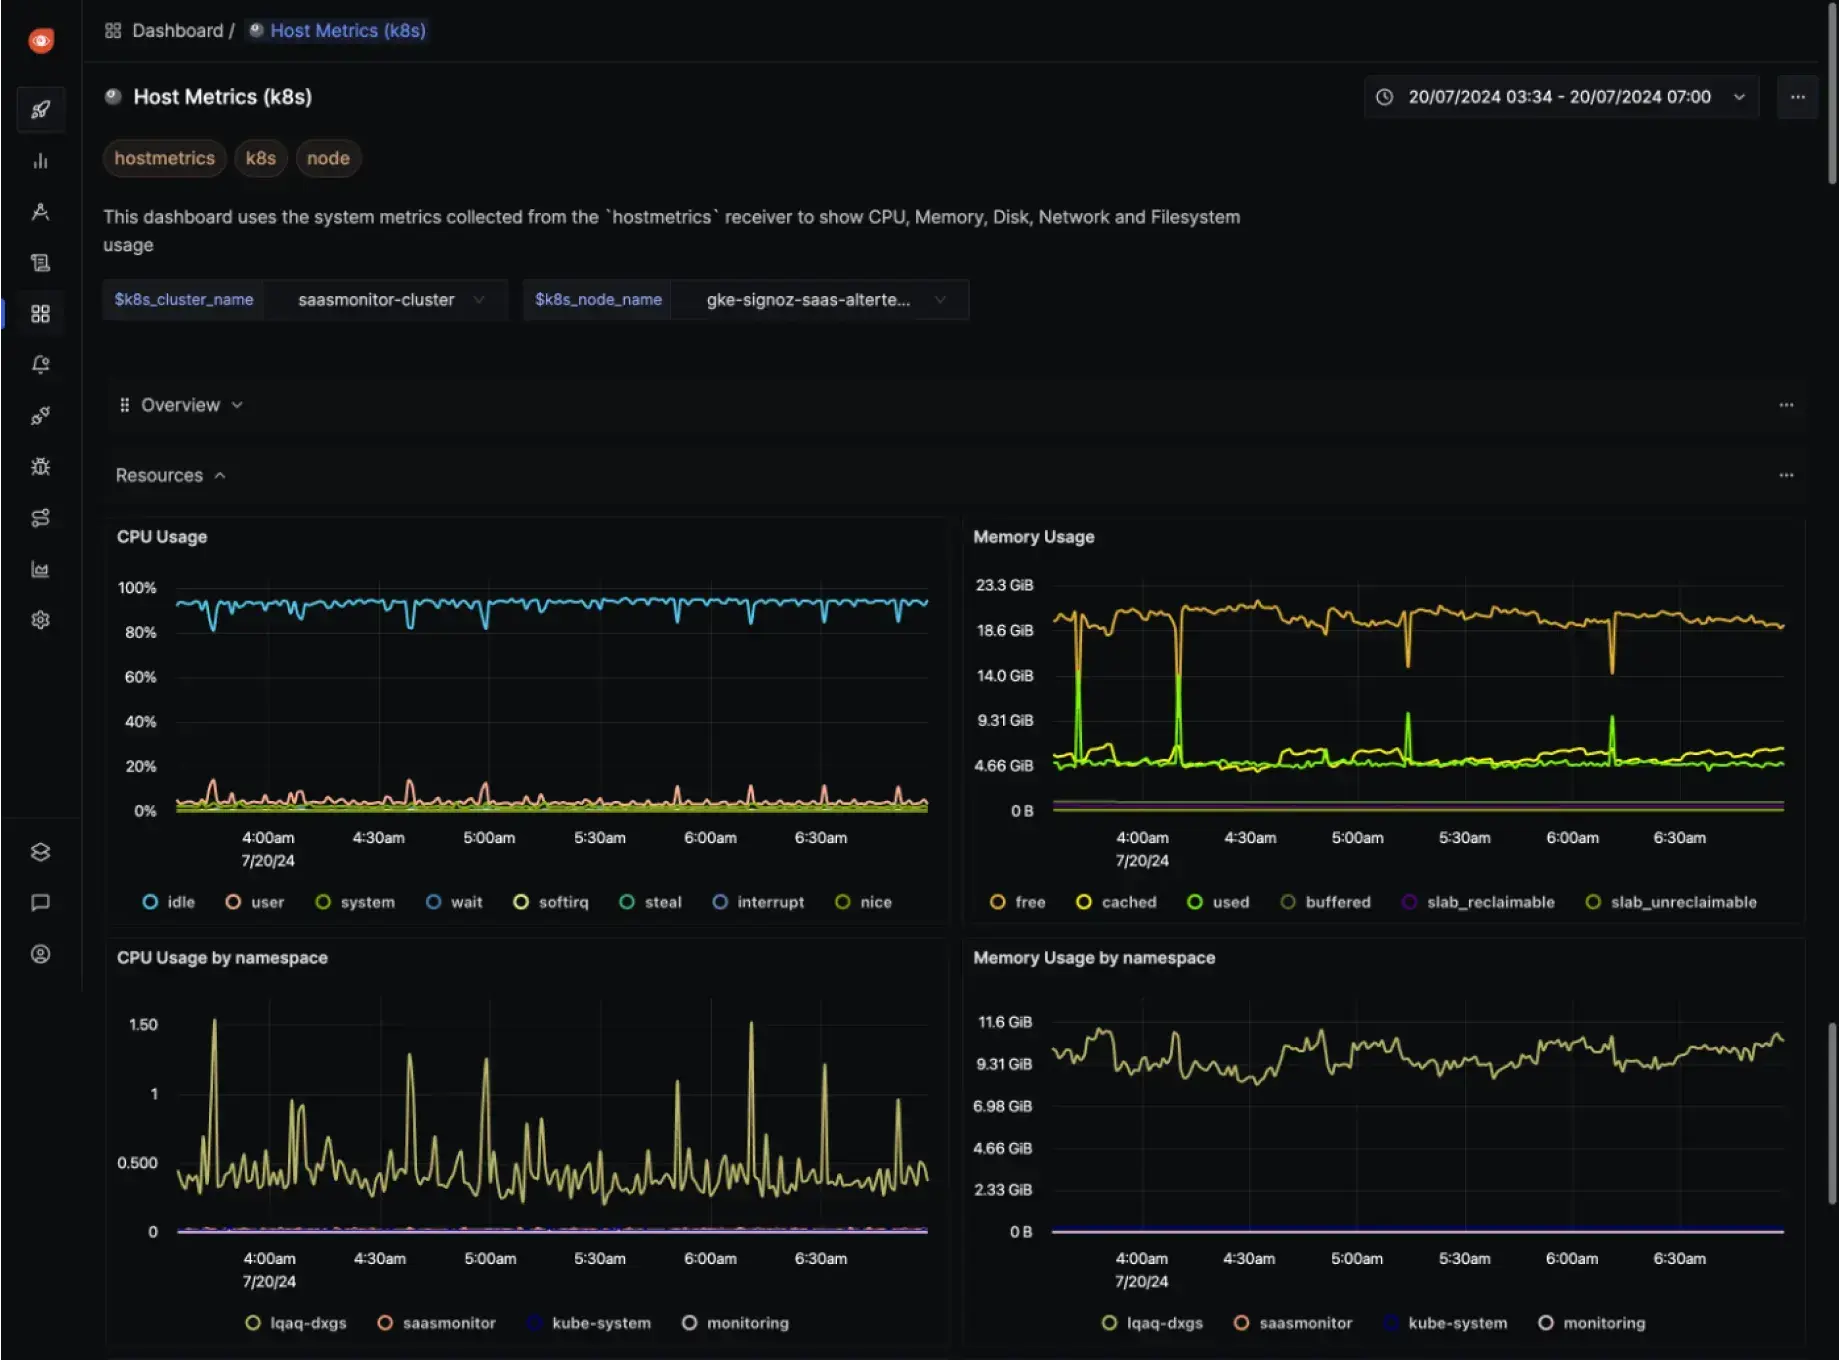Toggle softirq series in CPU Usage legend
The height and width of the screenshot is (1360, 1839).
551,902
